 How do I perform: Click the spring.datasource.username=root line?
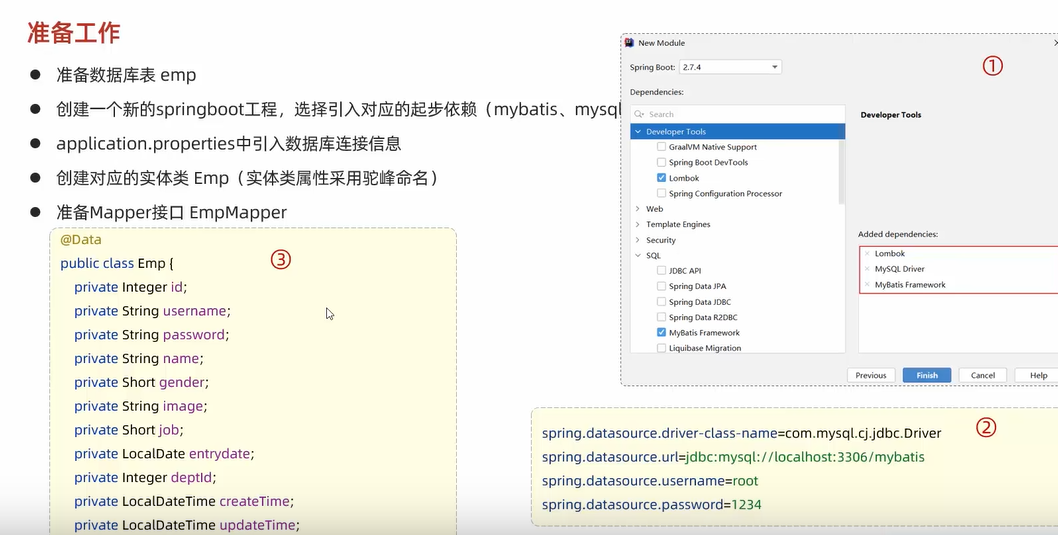click(650, 481)
